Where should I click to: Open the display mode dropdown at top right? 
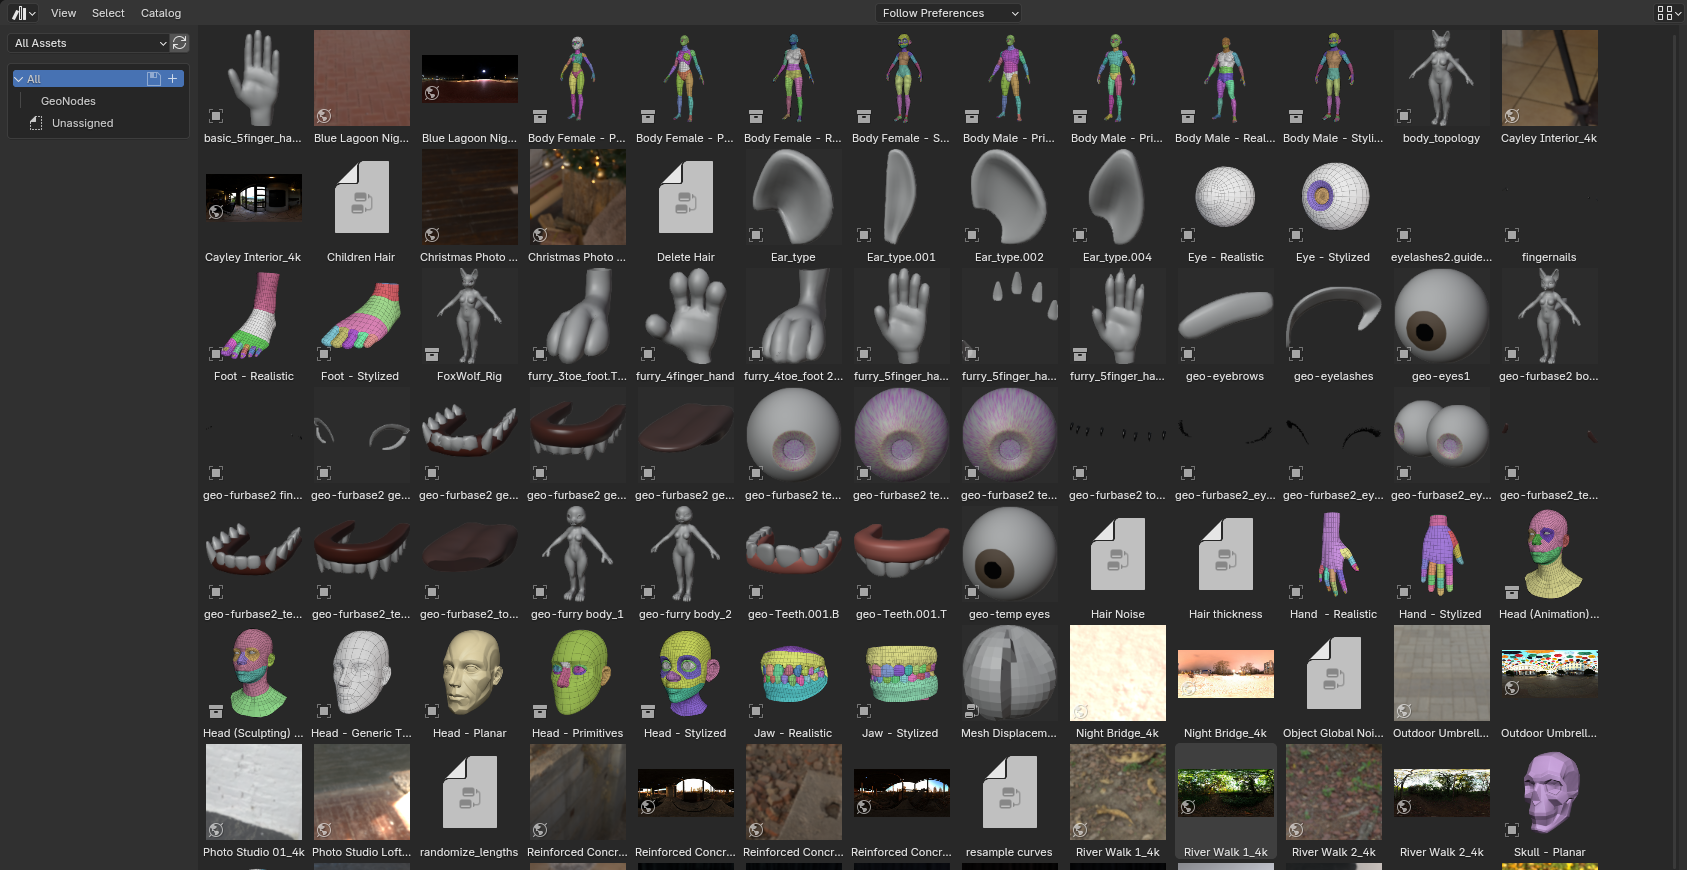[x=1668, y=13]
